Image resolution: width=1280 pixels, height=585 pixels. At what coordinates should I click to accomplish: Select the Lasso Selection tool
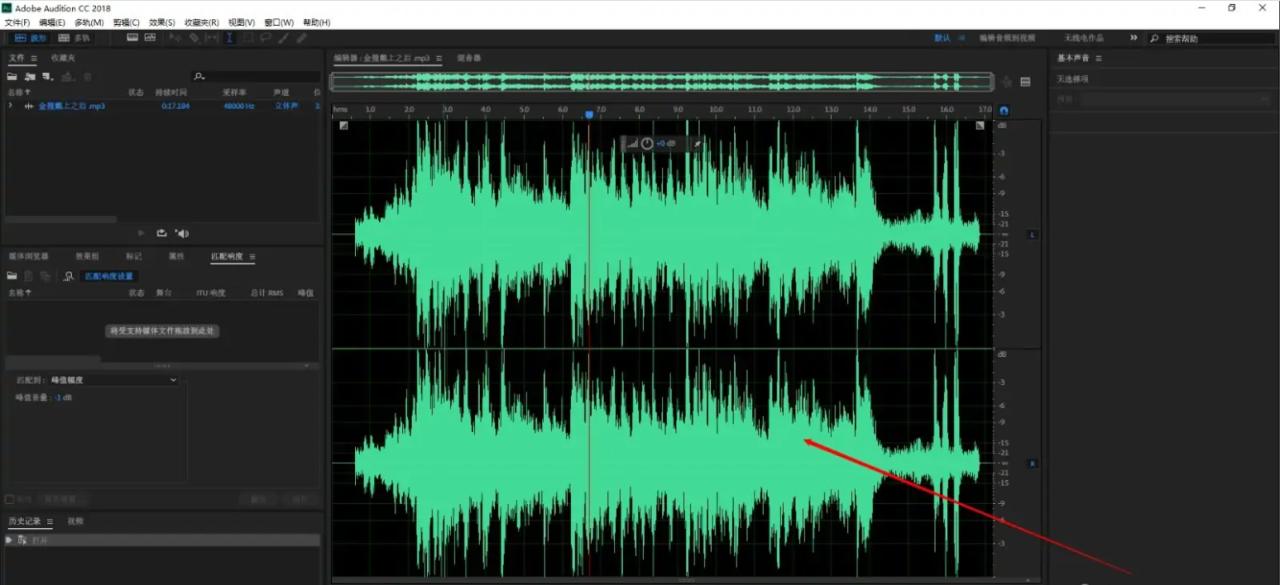pyautogui.click(x=265, y=38)
